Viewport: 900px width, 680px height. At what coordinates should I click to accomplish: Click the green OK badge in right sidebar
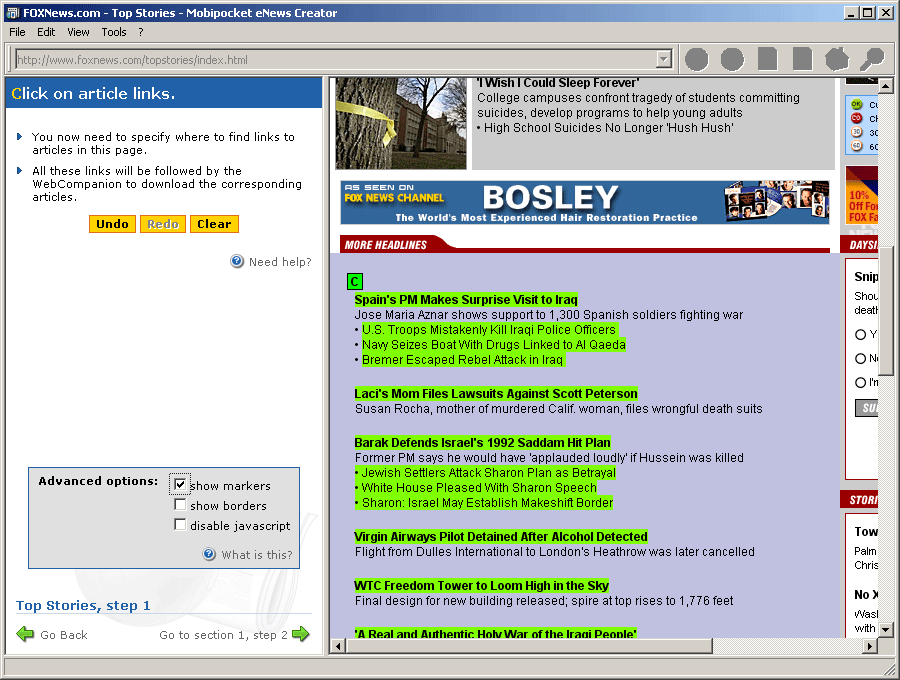(x=856, y=104)
